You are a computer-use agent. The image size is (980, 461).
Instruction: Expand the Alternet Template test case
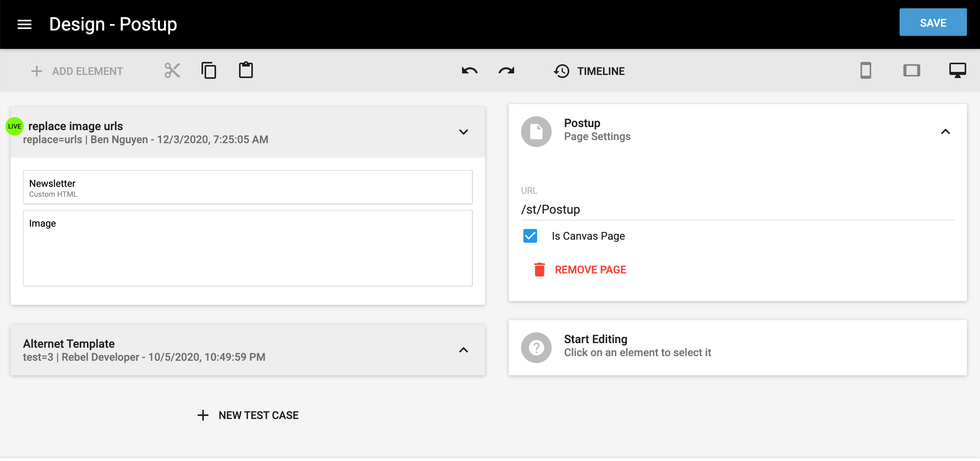point(463,350)
